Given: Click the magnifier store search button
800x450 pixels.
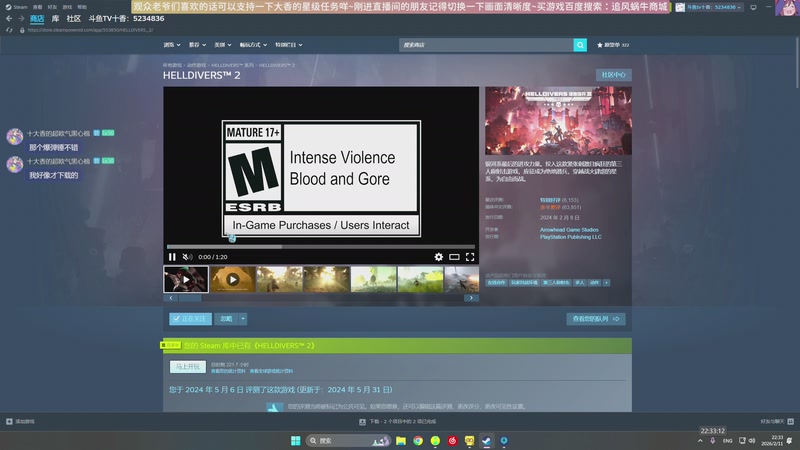Looking at the screenshot, I should pyautogui.click(x=580, y=45).
